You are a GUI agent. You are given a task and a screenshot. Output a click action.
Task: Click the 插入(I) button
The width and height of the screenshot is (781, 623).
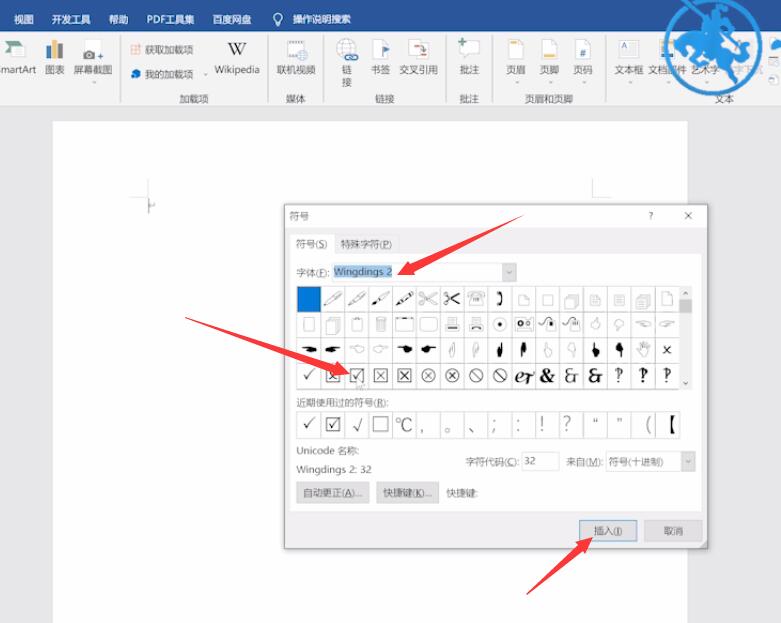[x=608, y=531]
